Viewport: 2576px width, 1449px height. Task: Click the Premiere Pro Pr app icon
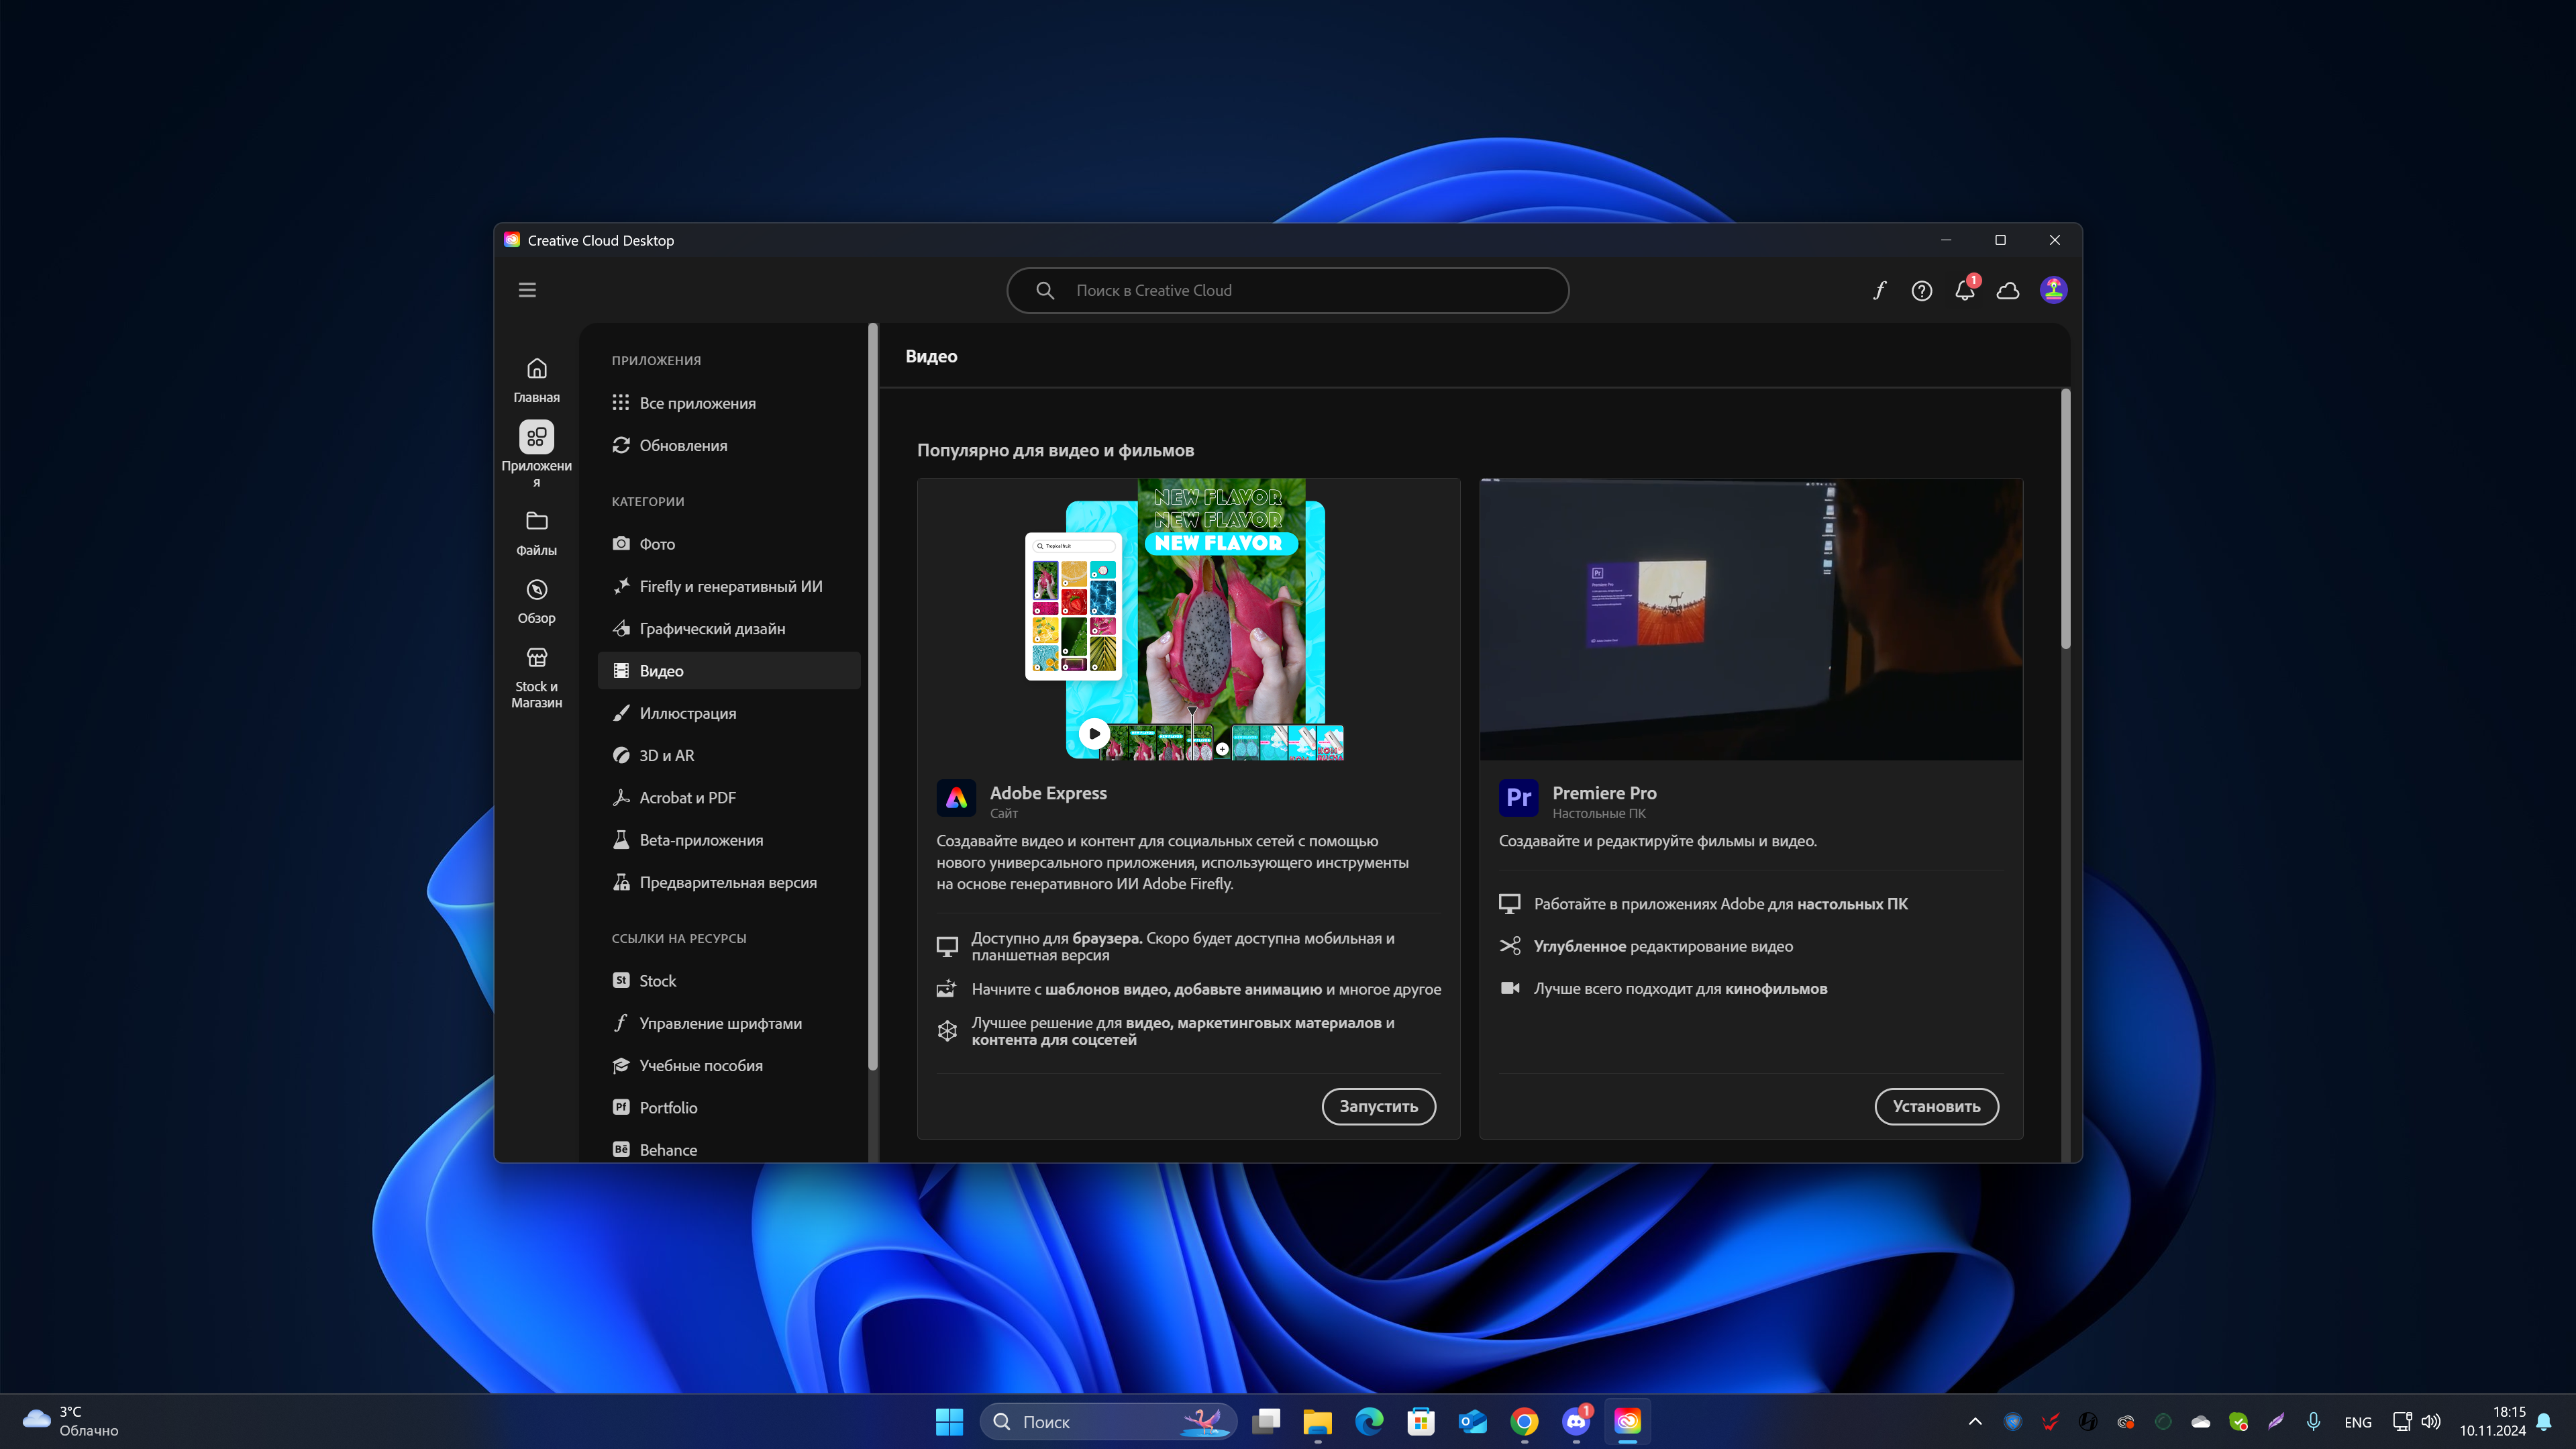point(1518,797)
